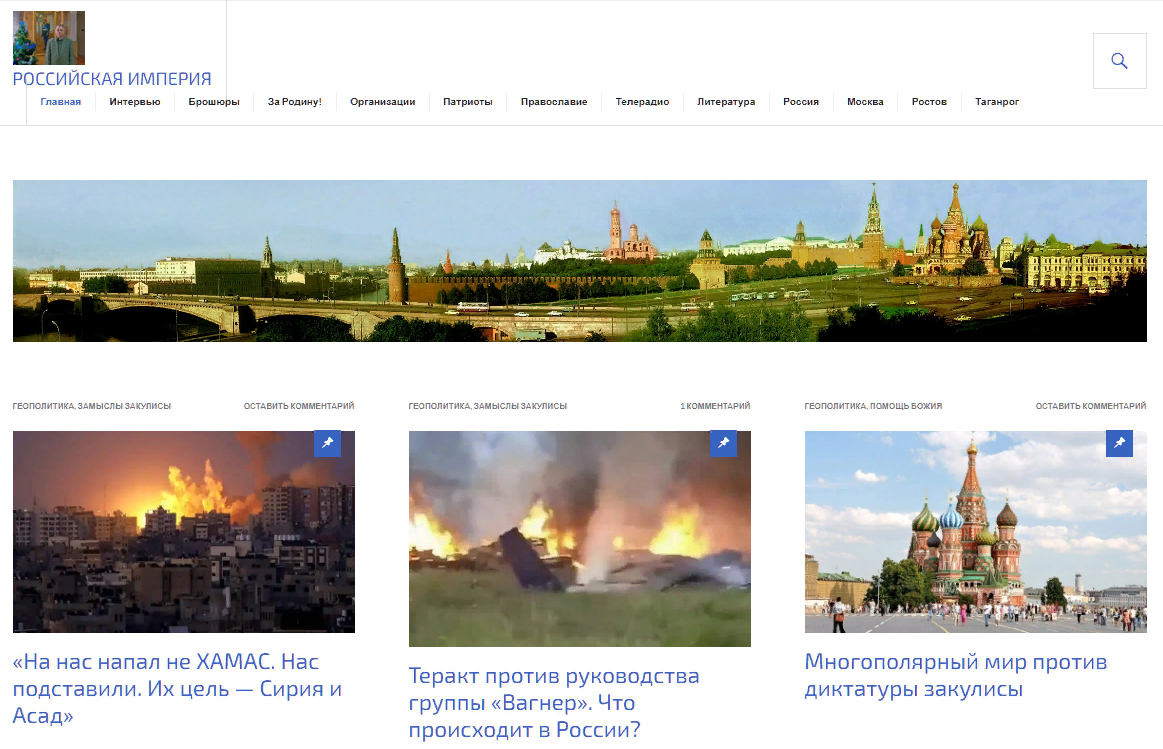
Task: Open article Многополярный мир против диктатуры закулисы
Action: [956, 675]
